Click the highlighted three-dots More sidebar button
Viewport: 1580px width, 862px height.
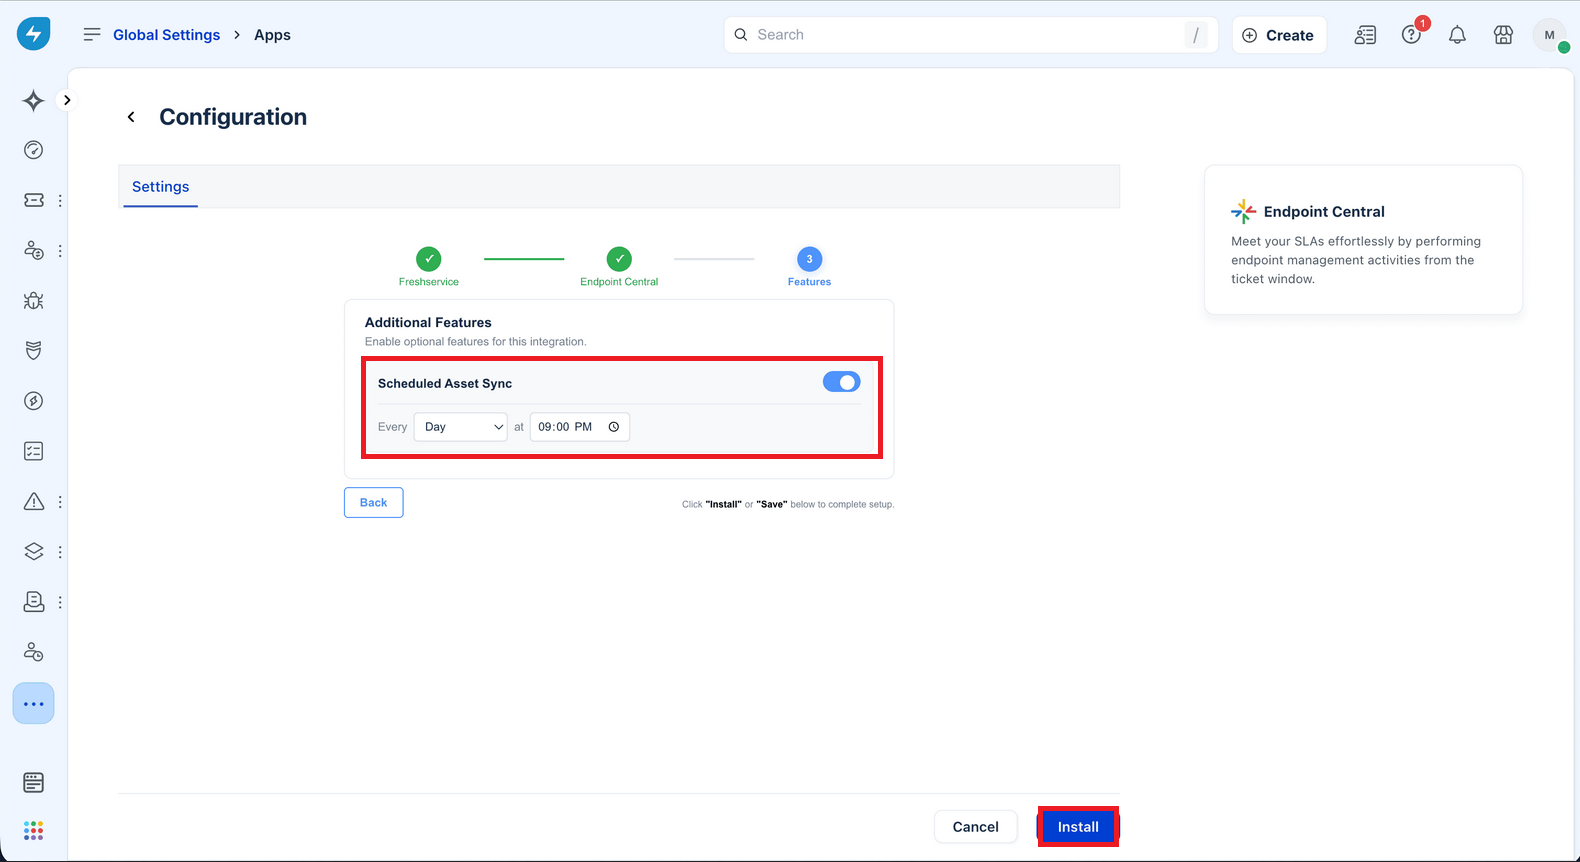[33, 704]
